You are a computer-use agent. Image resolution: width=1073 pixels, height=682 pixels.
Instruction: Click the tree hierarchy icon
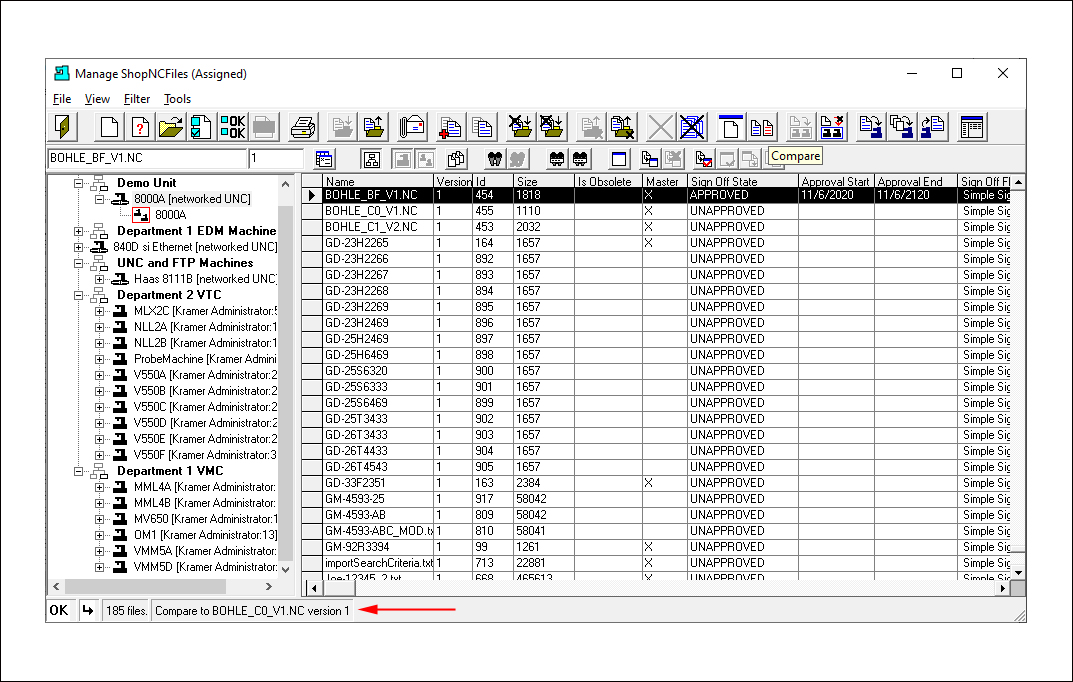(x=372, y=159)
